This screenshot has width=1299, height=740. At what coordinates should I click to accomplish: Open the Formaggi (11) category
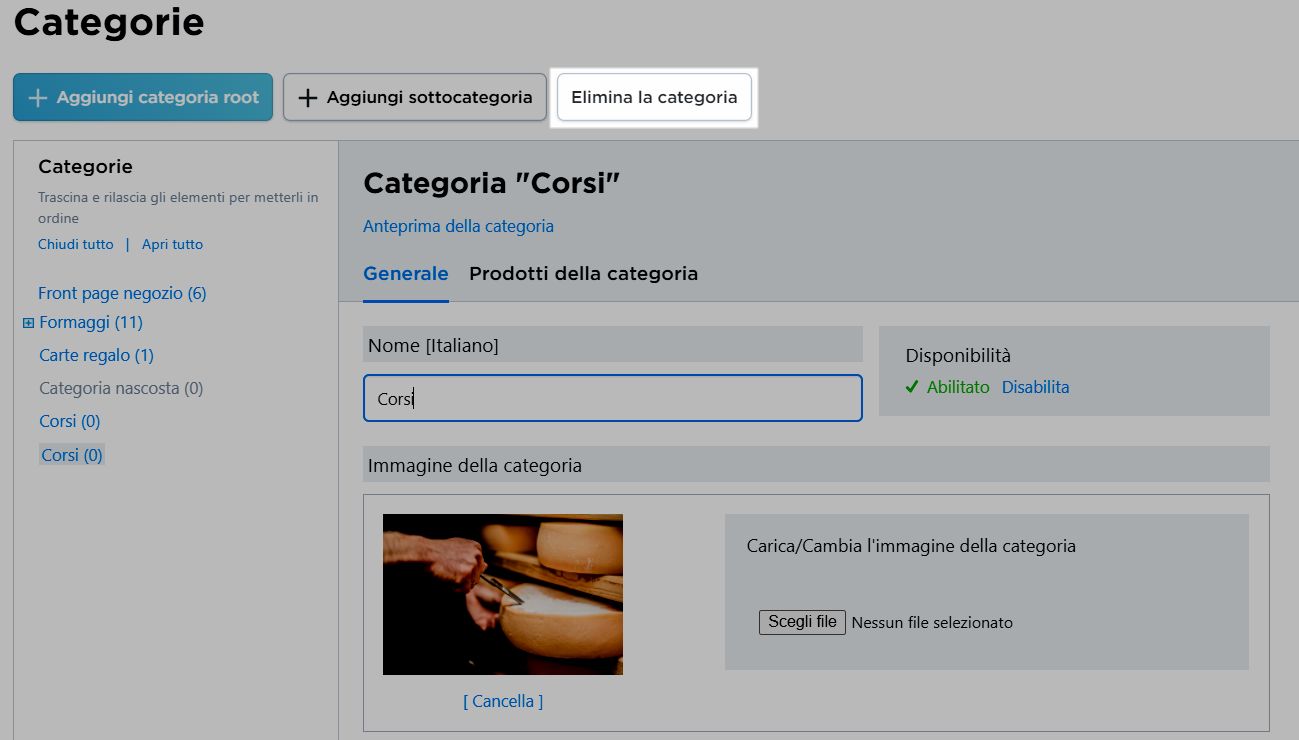coord(91,322)
